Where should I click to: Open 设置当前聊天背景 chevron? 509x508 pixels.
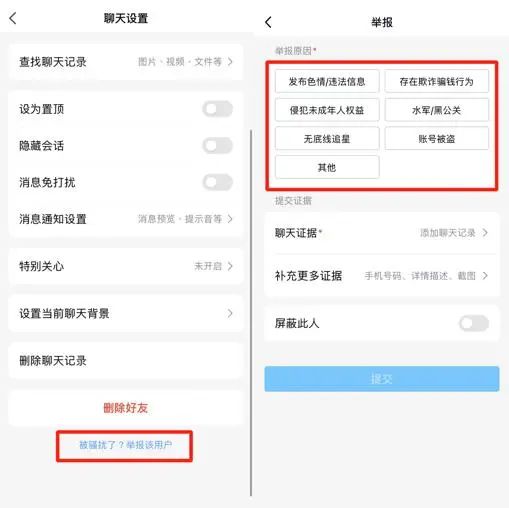tap(126, 313)
